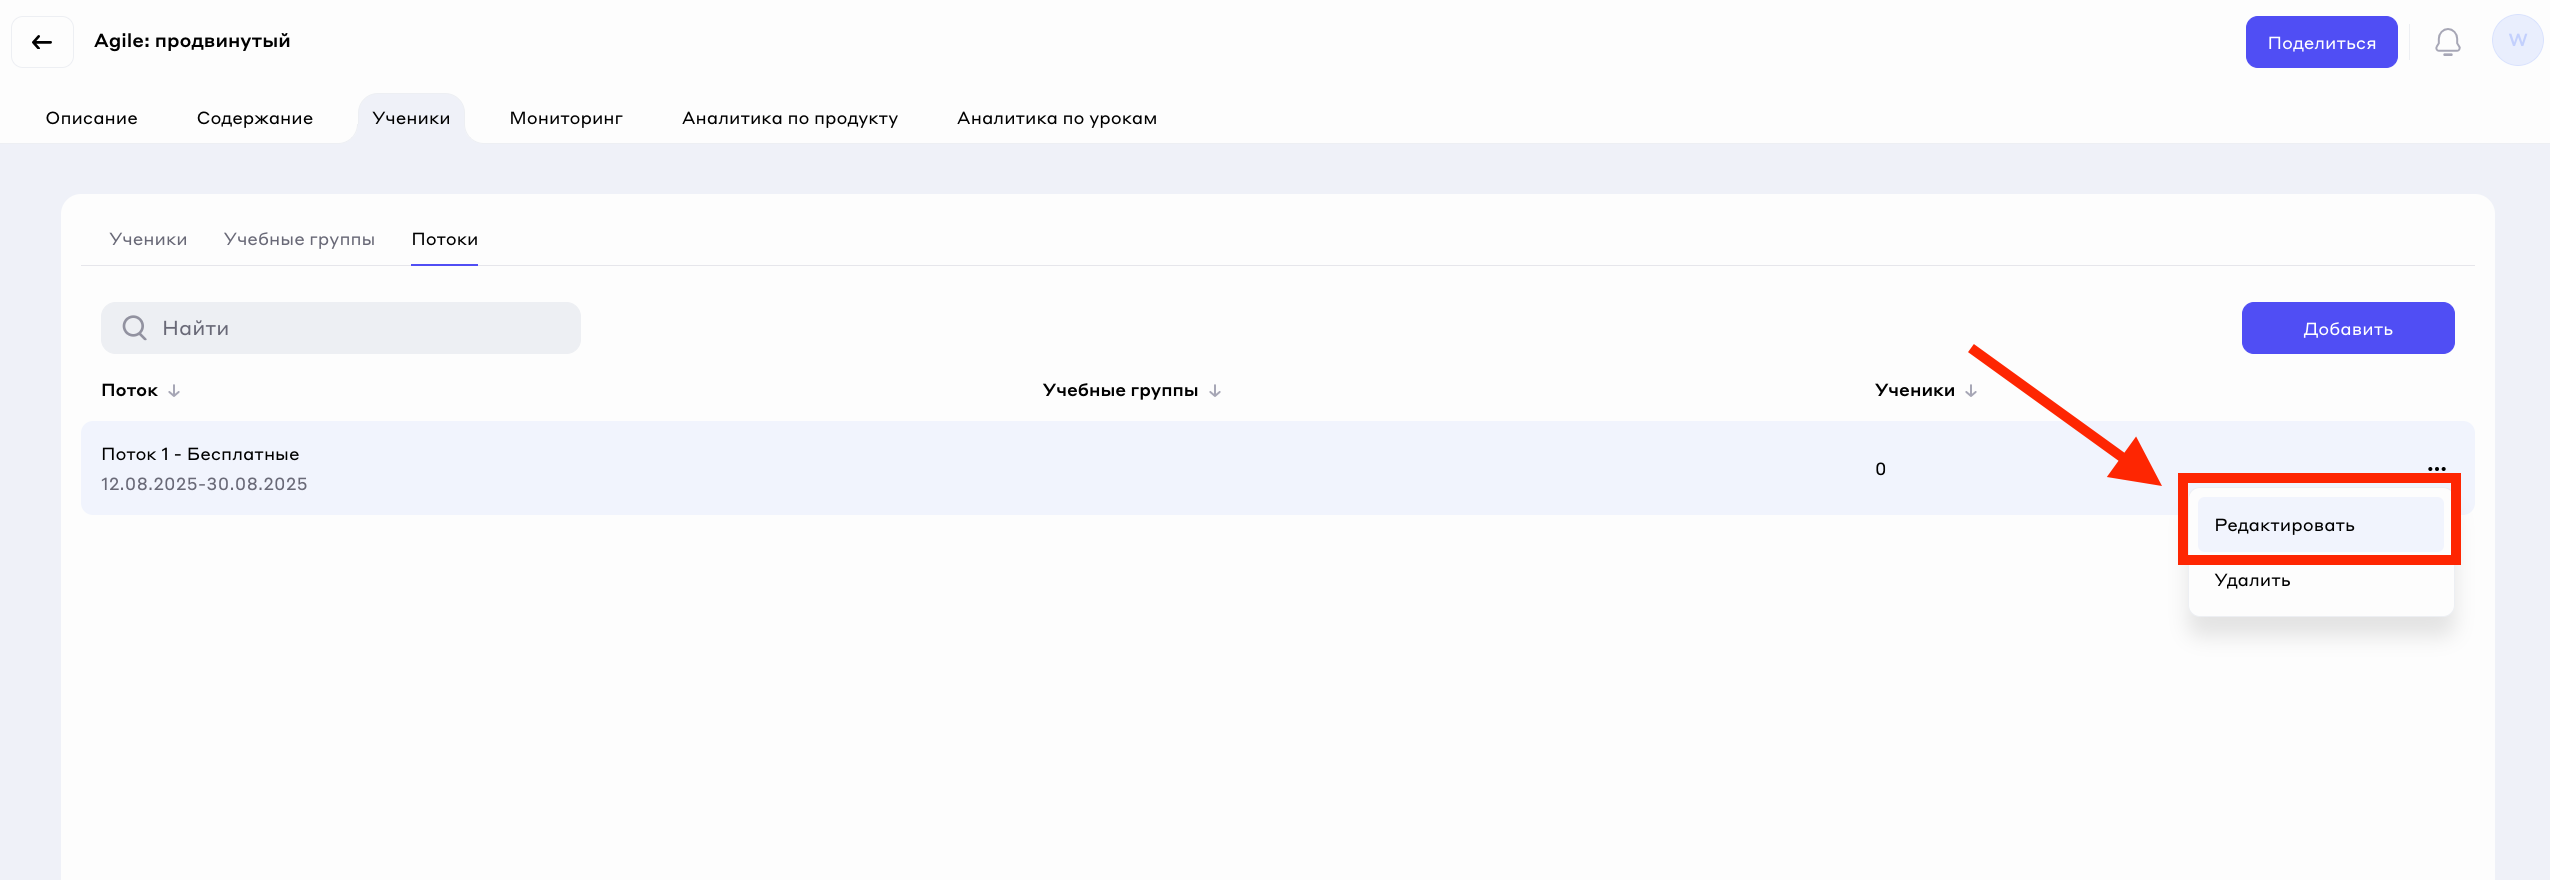
Task: Open the user avatar profile
Action: click(x=2516, y=41)
